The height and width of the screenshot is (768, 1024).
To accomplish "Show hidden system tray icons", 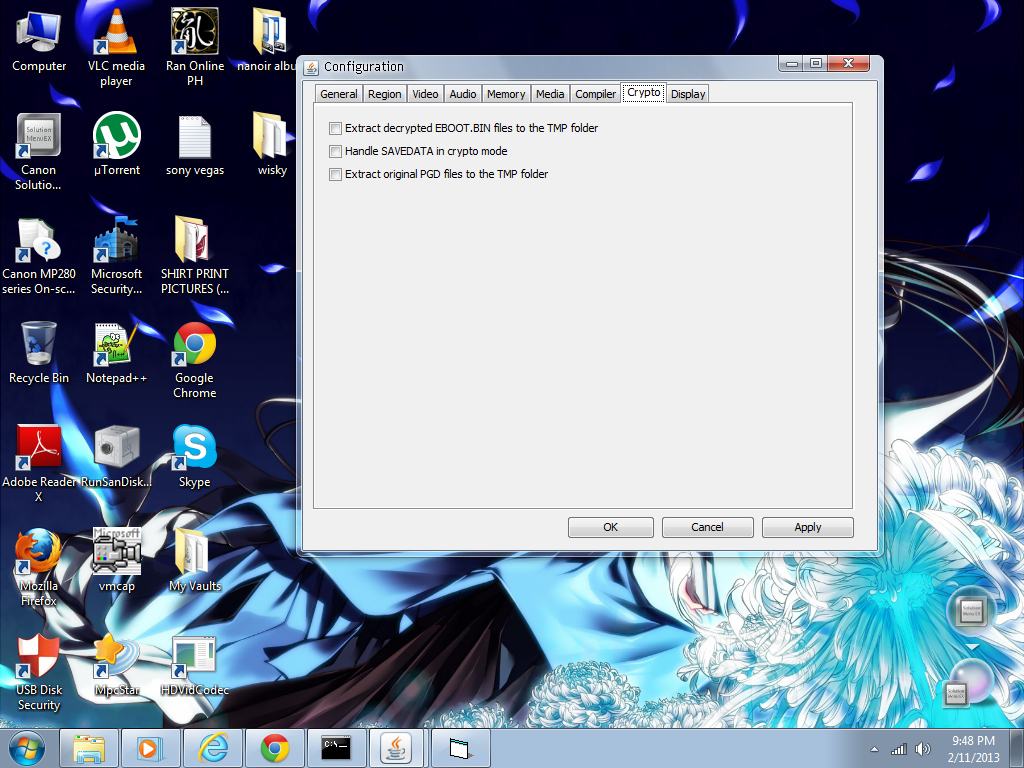I will (874, 749).
